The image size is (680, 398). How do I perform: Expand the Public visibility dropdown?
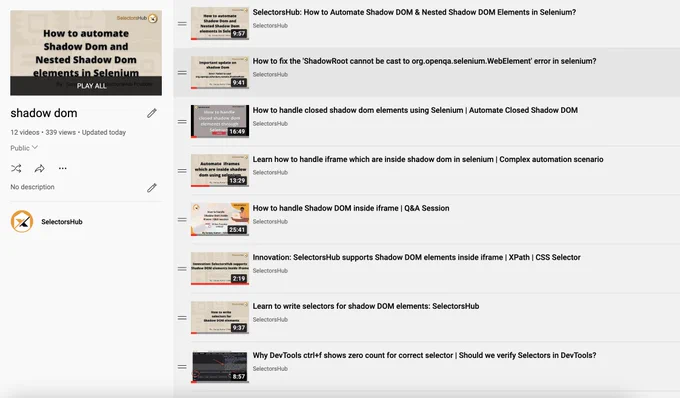(24, 148)
